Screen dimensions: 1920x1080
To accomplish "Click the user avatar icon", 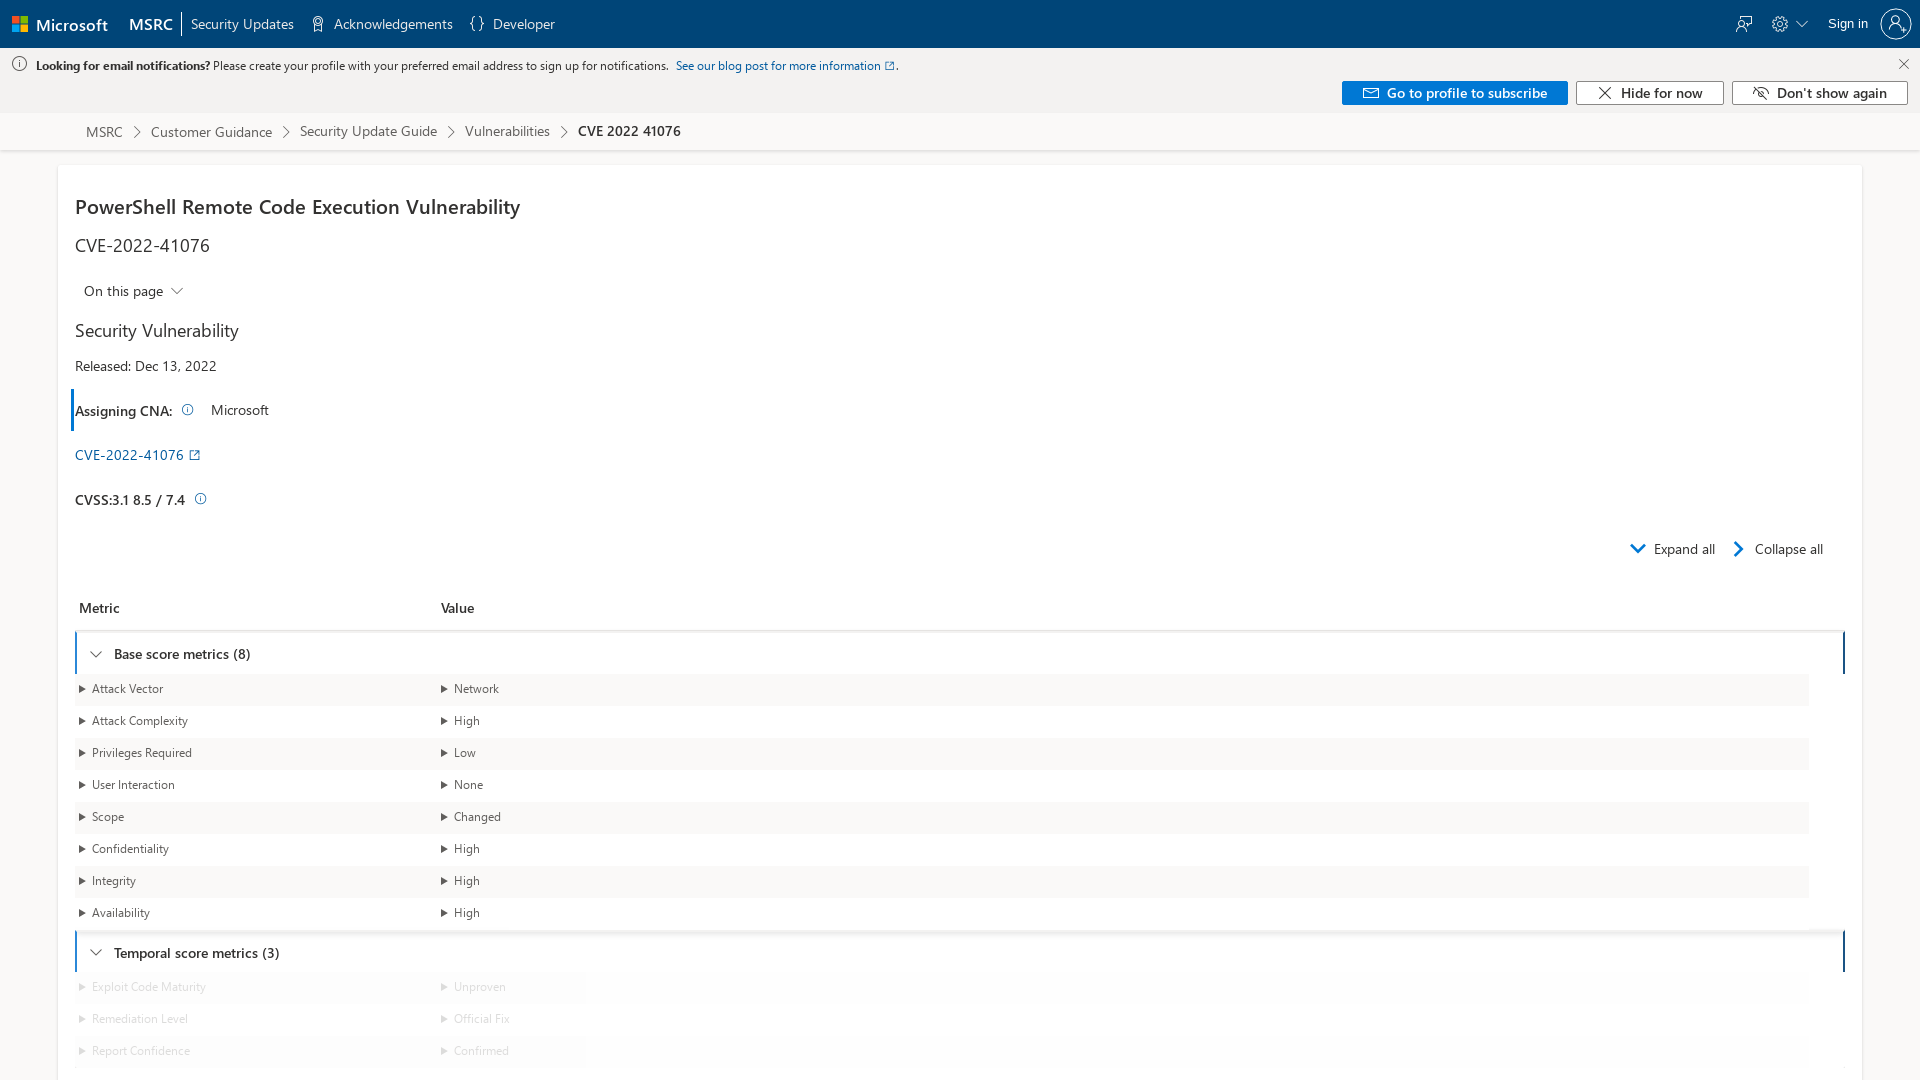I will [1895, 24].
